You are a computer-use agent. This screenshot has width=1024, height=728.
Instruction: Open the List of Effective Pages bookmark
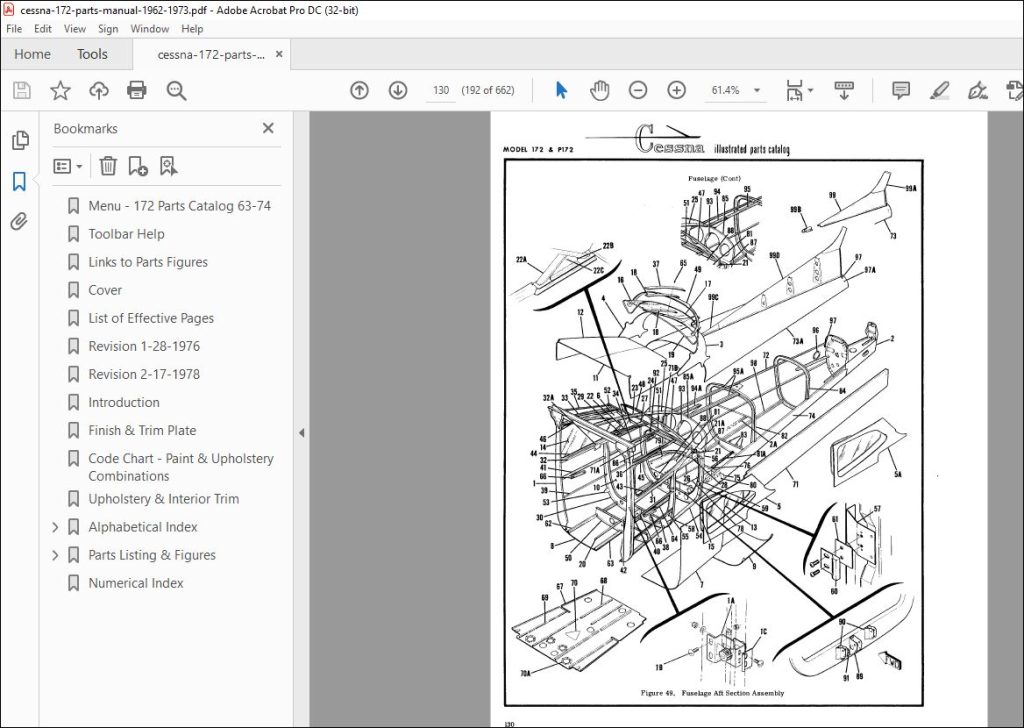(x=151, y=318)
